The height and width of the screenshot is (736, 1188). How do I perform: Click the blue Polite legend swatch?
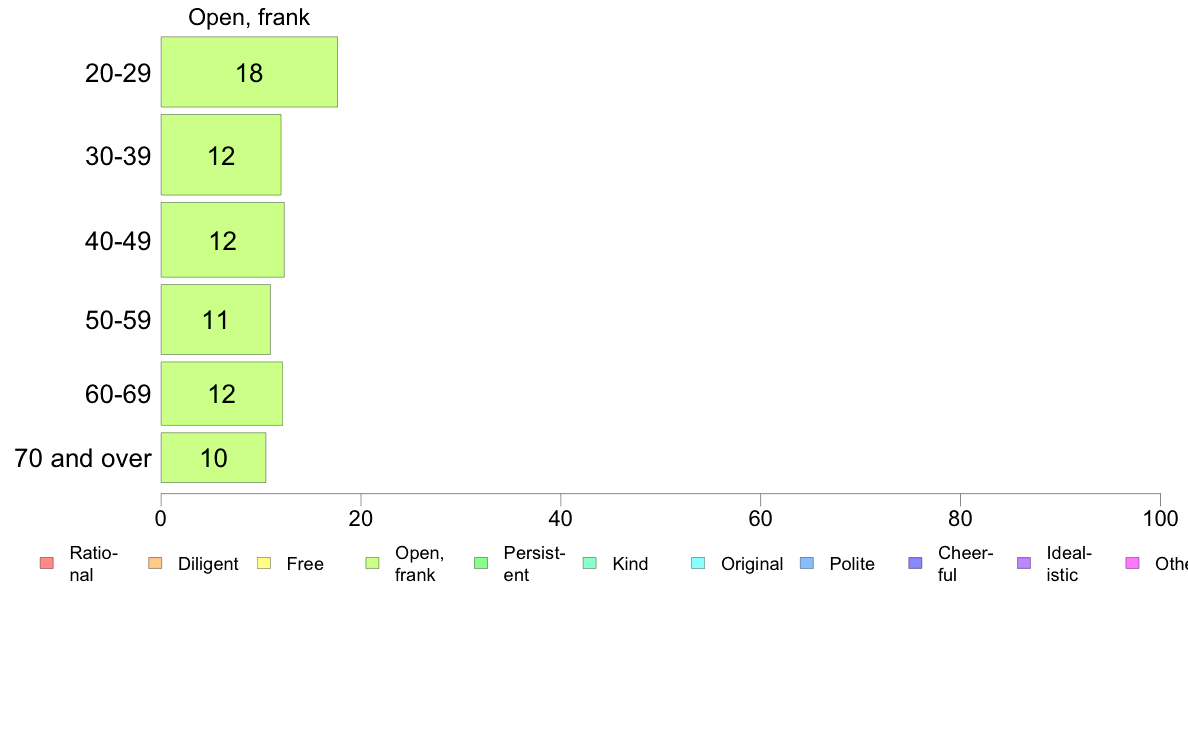807,563
